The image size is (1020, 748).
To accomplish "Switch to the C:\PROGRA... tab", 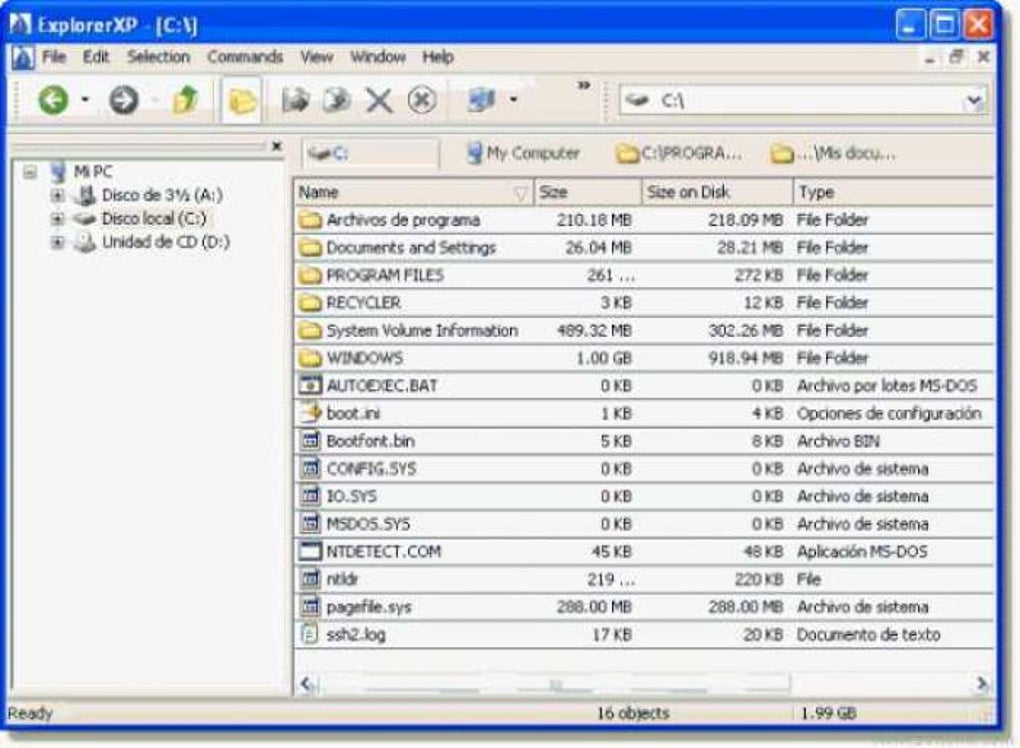I will coord(679,154).
